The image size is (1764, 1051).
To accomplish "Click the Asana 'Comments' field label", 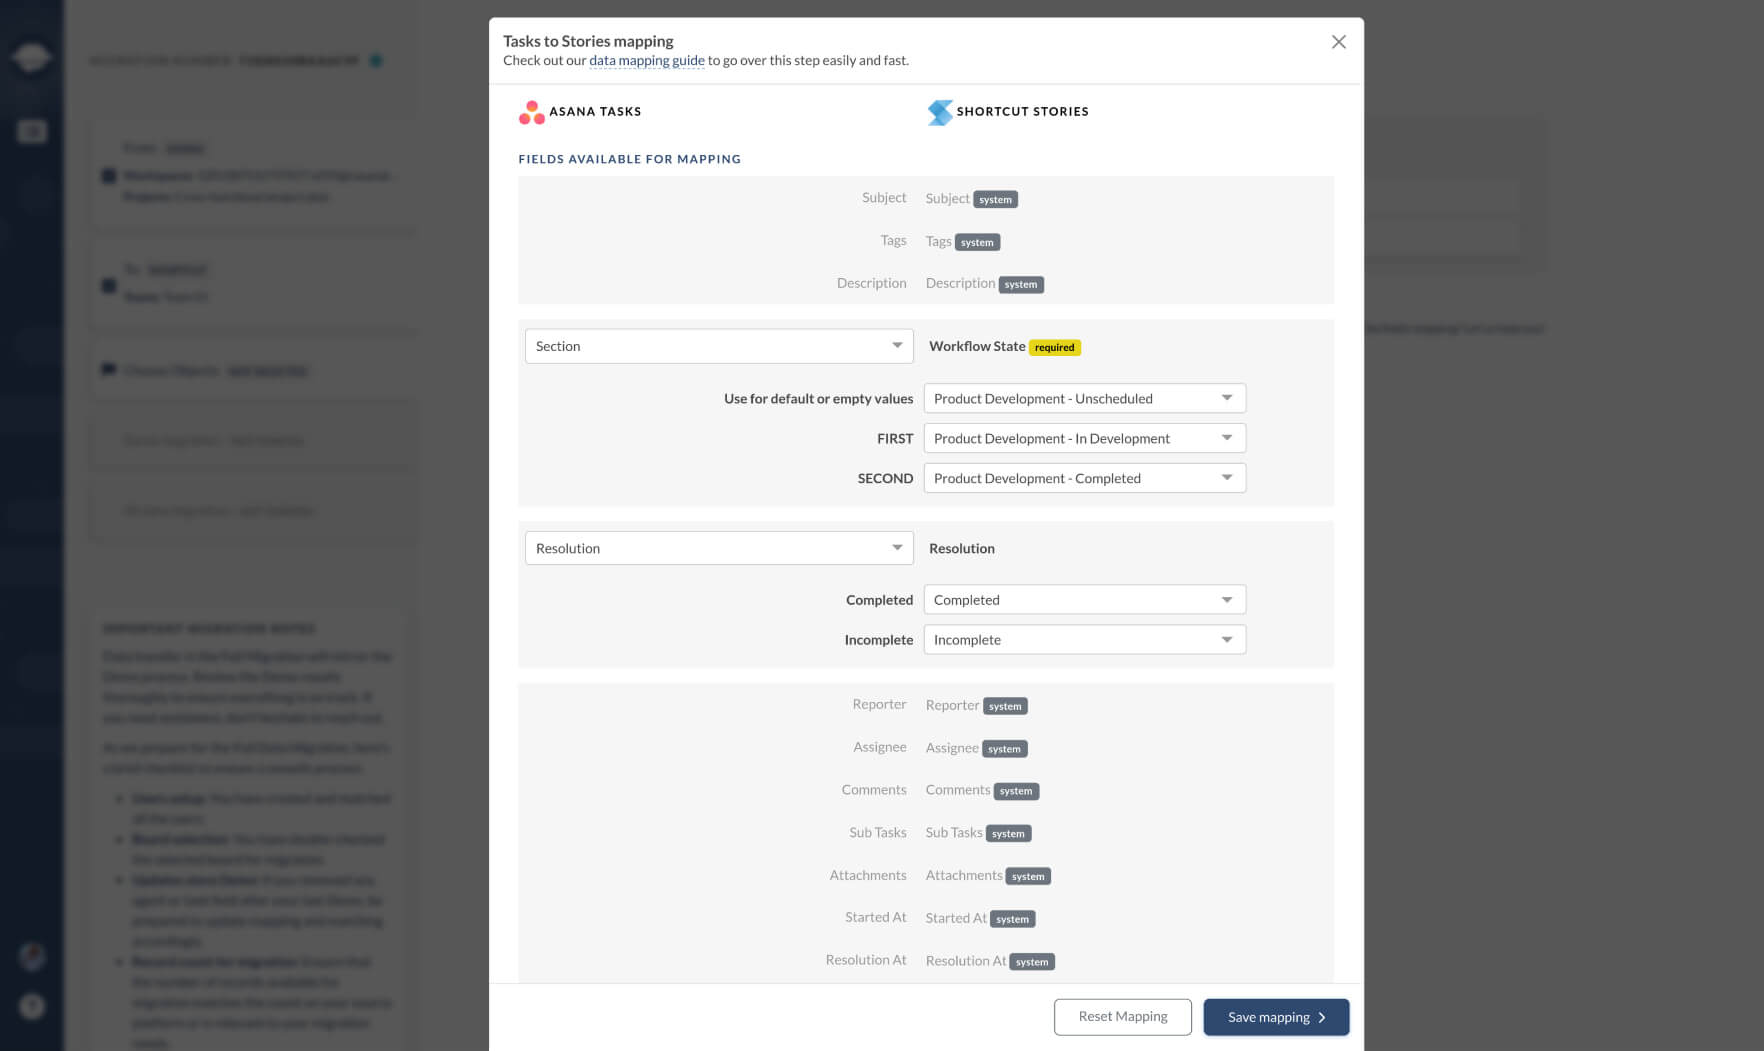I will point(874,790).
